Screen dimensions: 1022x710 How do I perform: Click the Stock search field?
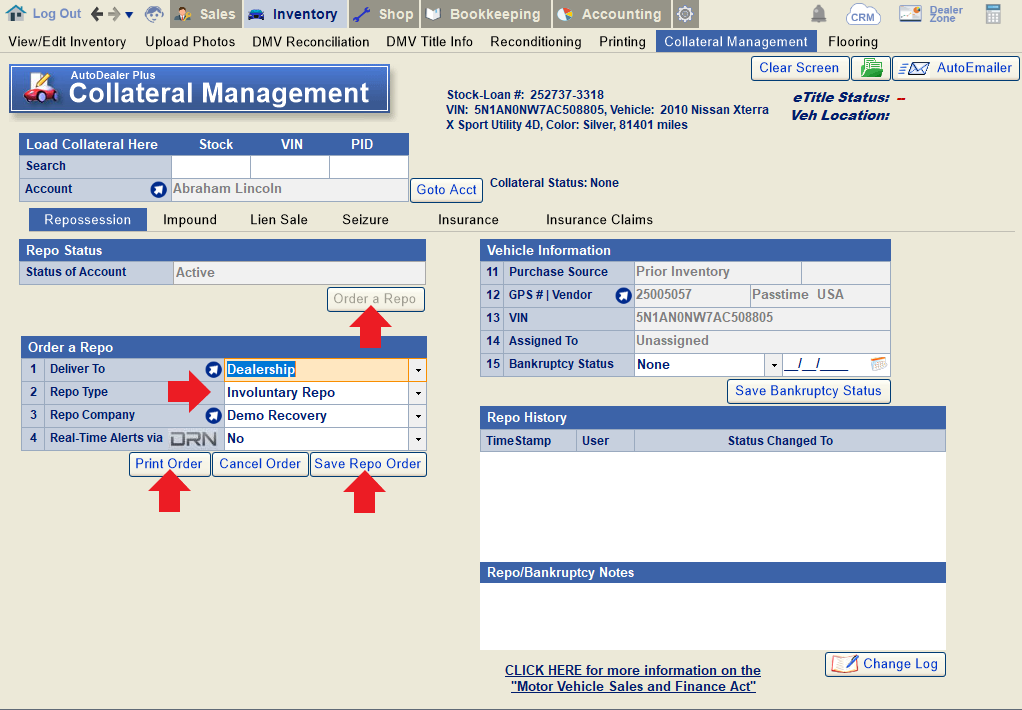211,166
